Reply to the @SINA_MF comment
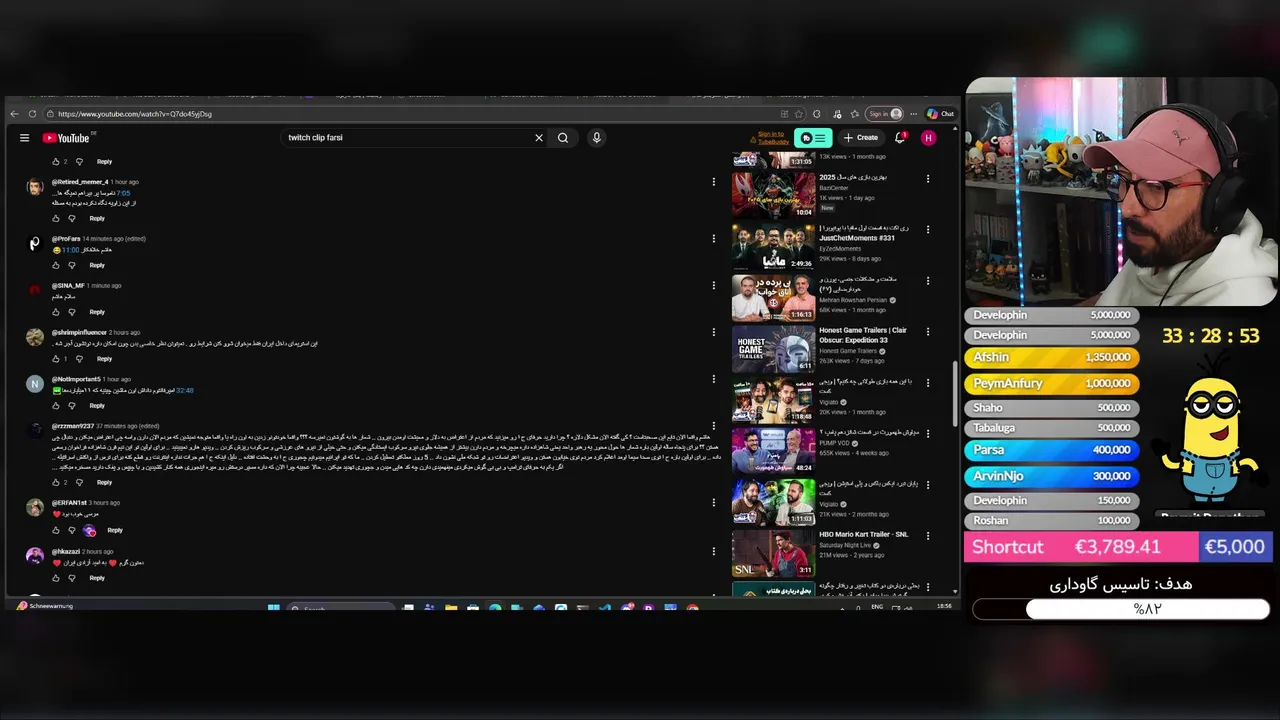 tap(97, 312)
